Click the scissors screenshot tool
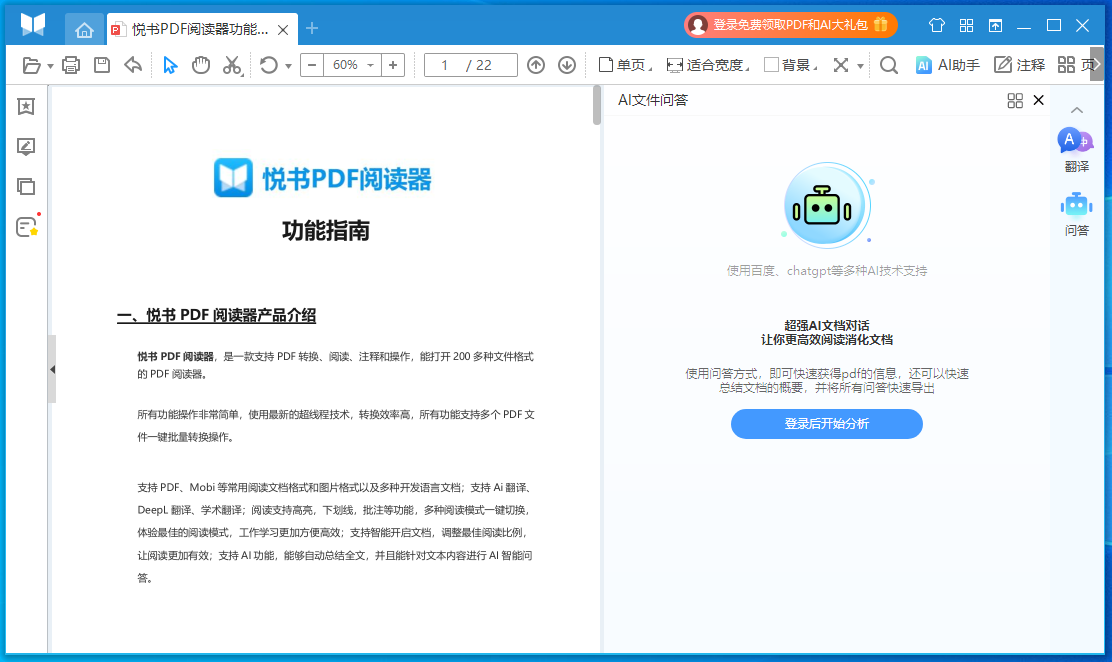1112x662 pixels. pyautogui.click(x=232, y=65)
